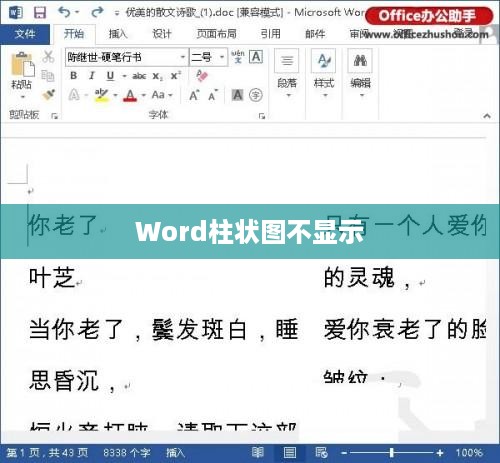
Task: Copy selection with the copy icon
Action: (48, 76)
